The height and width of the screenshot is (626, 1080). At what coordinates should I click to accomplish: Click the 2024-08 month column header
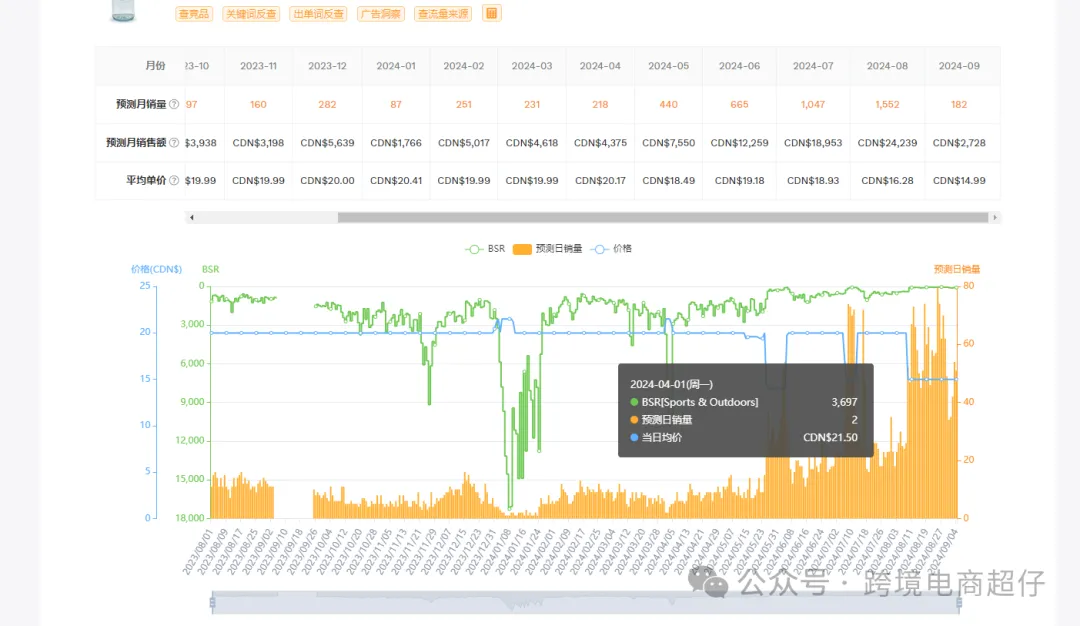click(887, 66)
